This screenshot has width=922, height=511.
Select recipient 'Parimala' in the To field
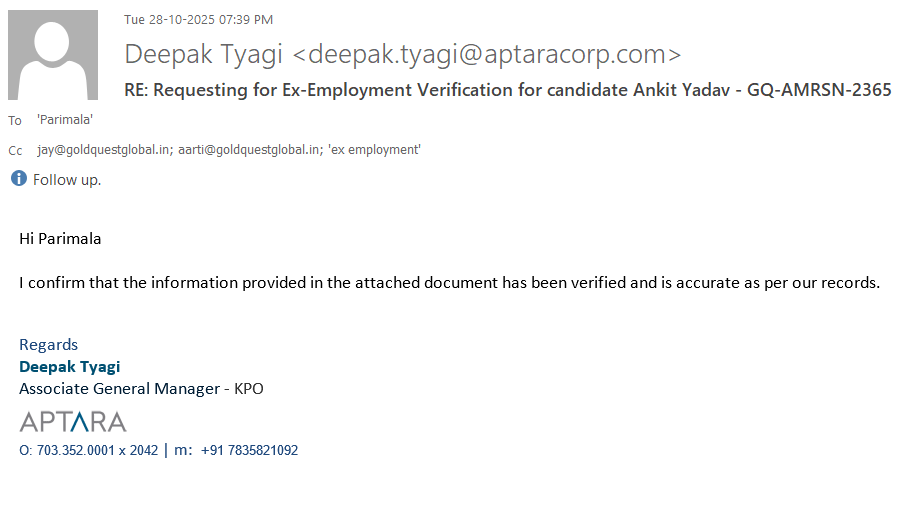[x=65, y=119]
